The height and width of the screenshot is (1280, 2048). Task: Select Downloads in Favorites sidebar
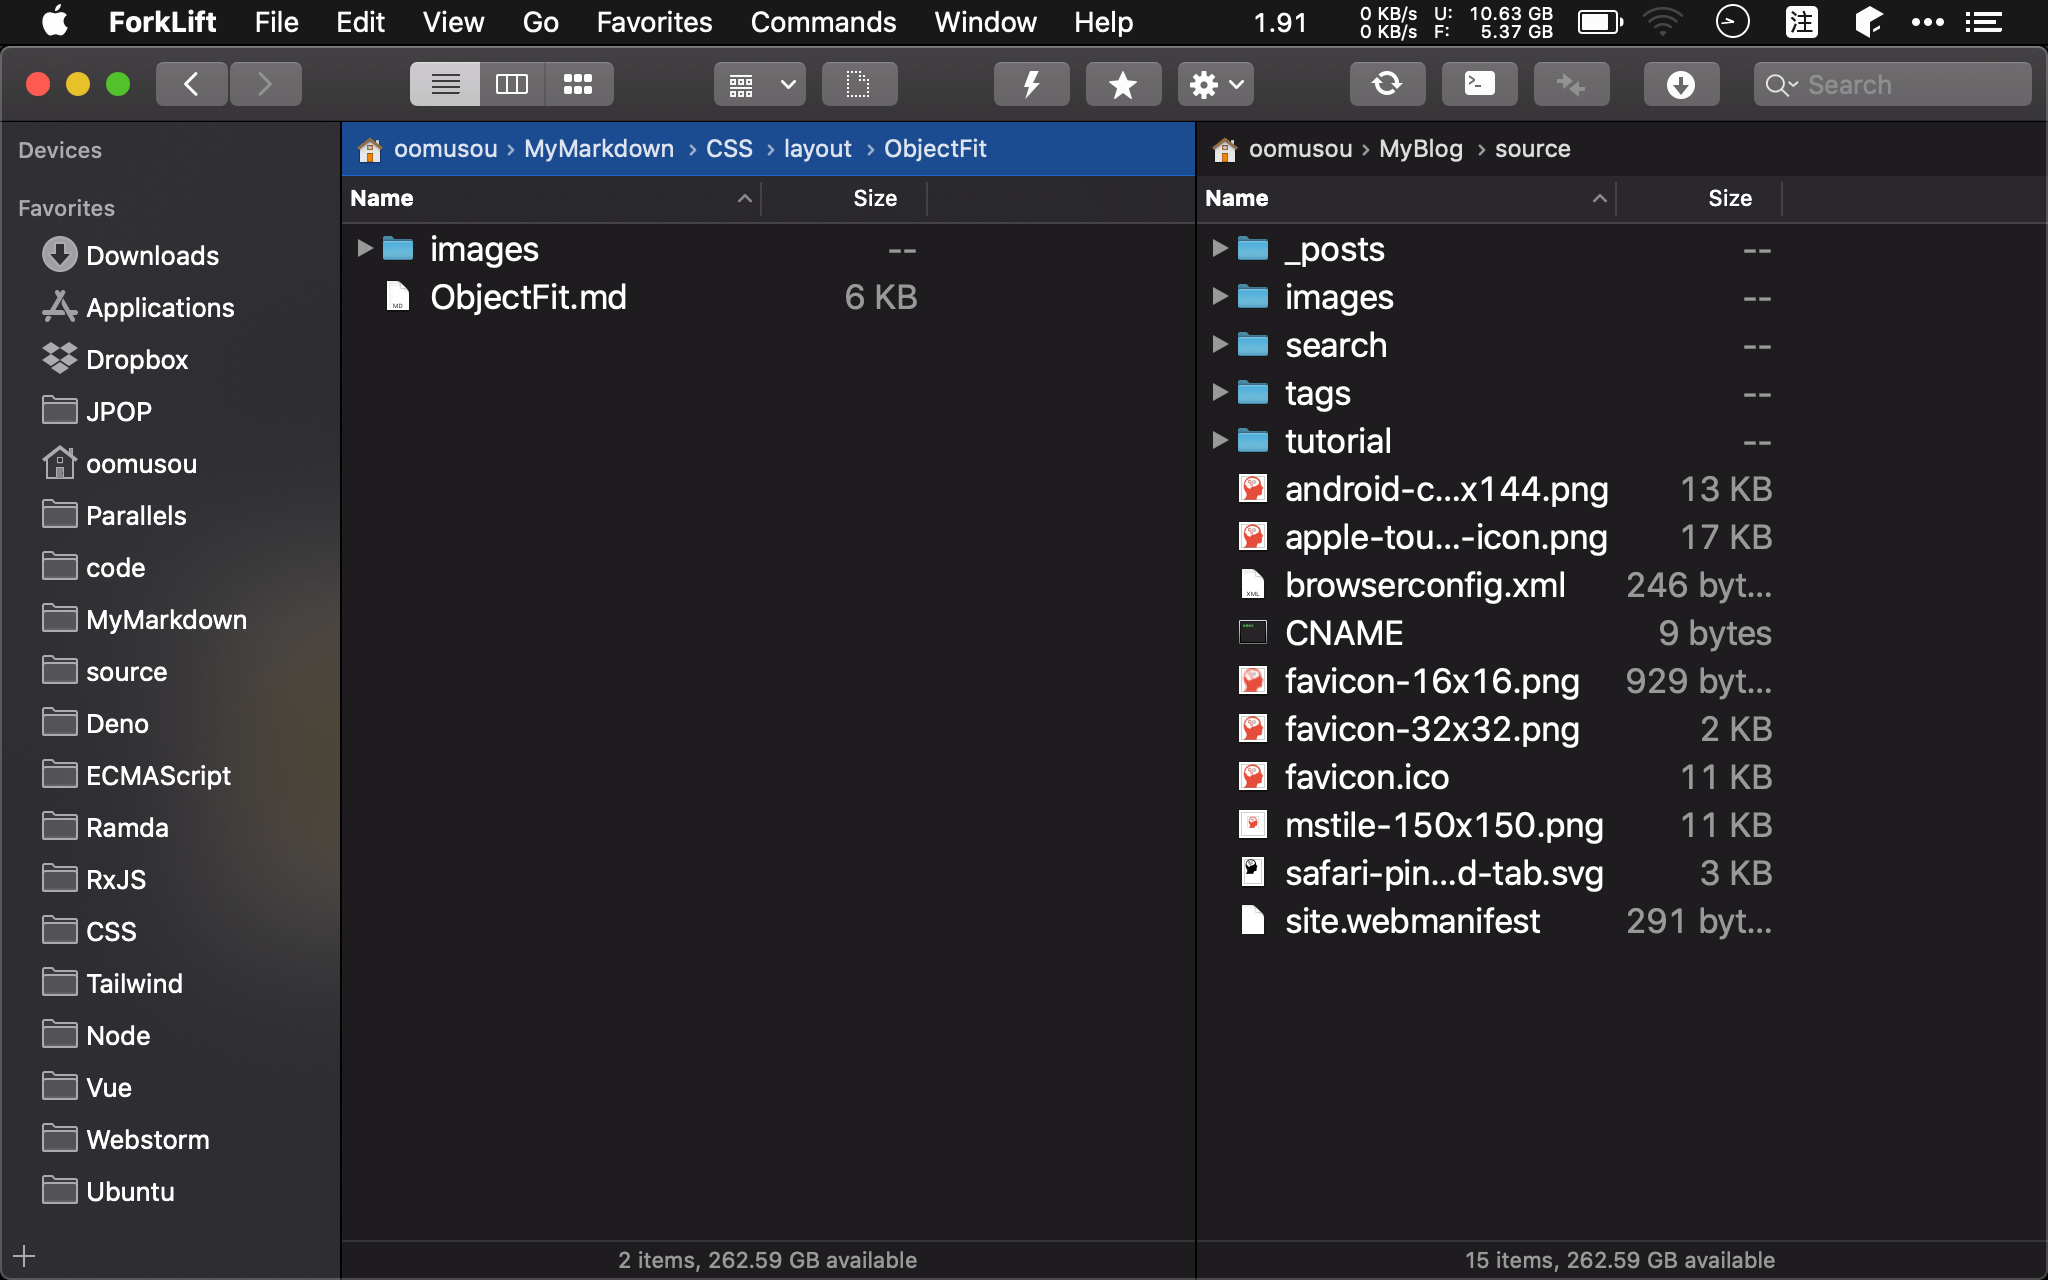coord(130,255)
